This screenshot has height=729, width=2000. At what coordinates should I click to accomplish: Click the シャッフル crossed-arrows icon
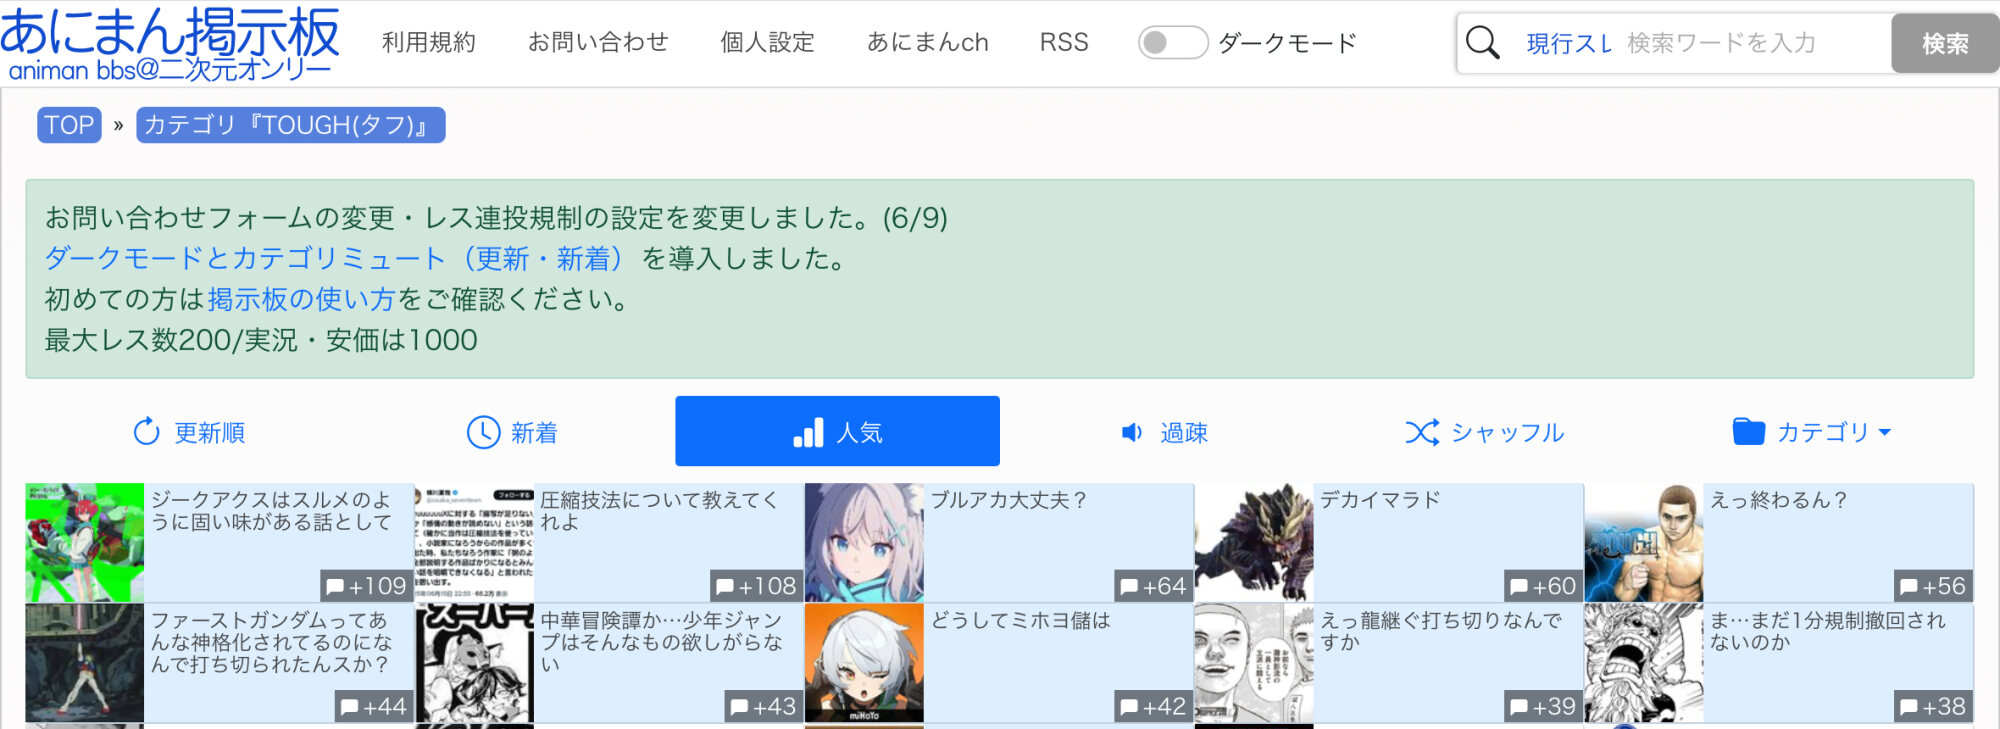(x=1422, y=432)
